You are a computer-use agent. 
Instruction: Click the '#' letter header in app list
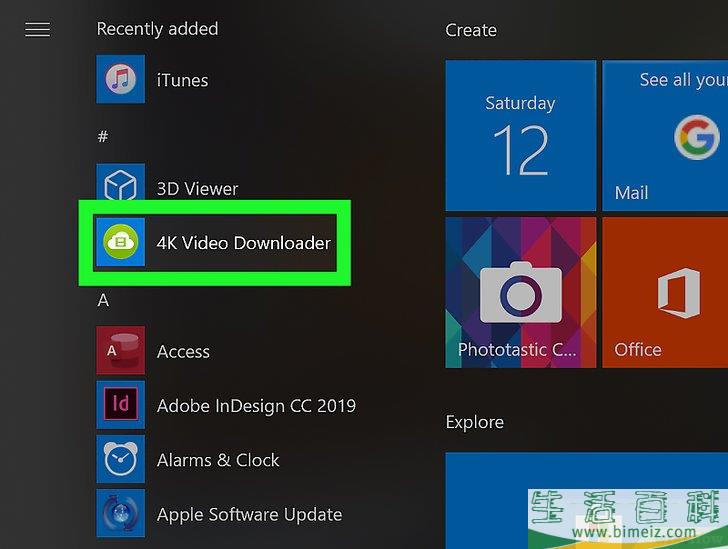click(102, 136)
